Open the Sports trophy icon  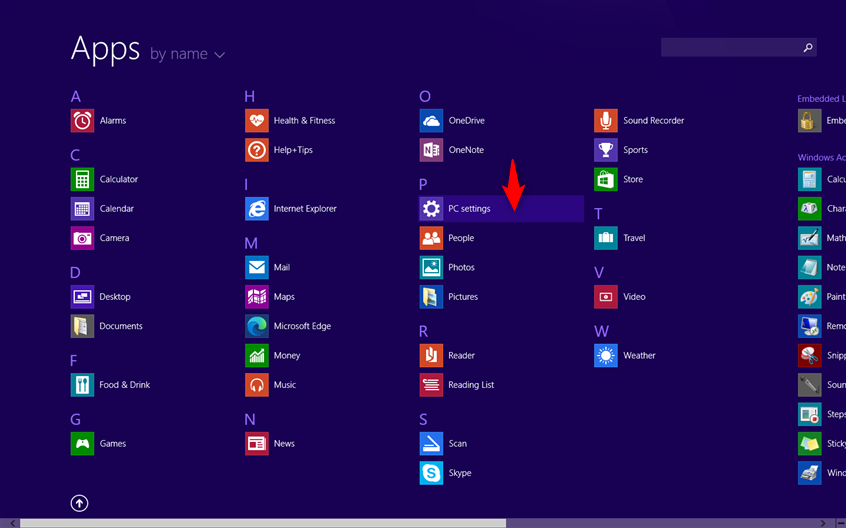click(606, 150)
